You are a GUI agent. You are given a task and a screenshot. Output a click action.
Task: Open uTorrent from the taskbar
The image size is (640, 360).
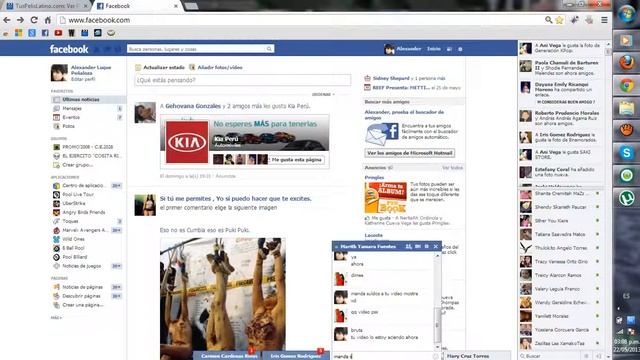coord(627,198)
